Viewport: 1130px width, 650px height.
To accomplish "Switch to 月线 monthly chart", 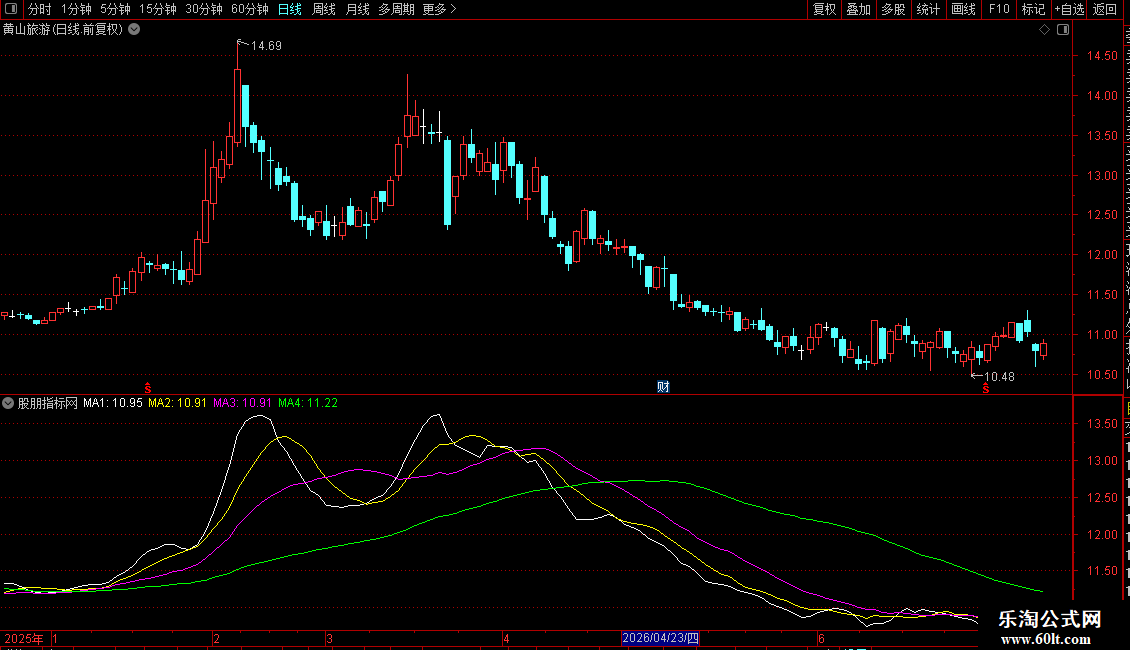I will [x=357, y=9].
